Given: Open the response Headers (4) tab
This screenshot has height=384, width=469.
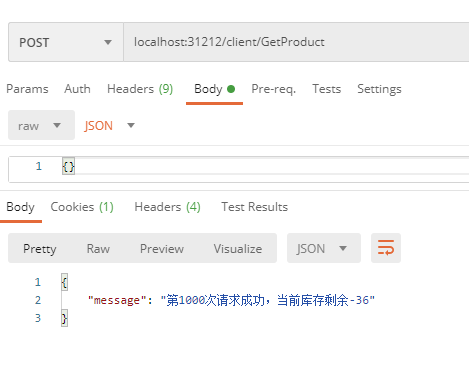Looking at the screenshot, I should tap(167, 207).
